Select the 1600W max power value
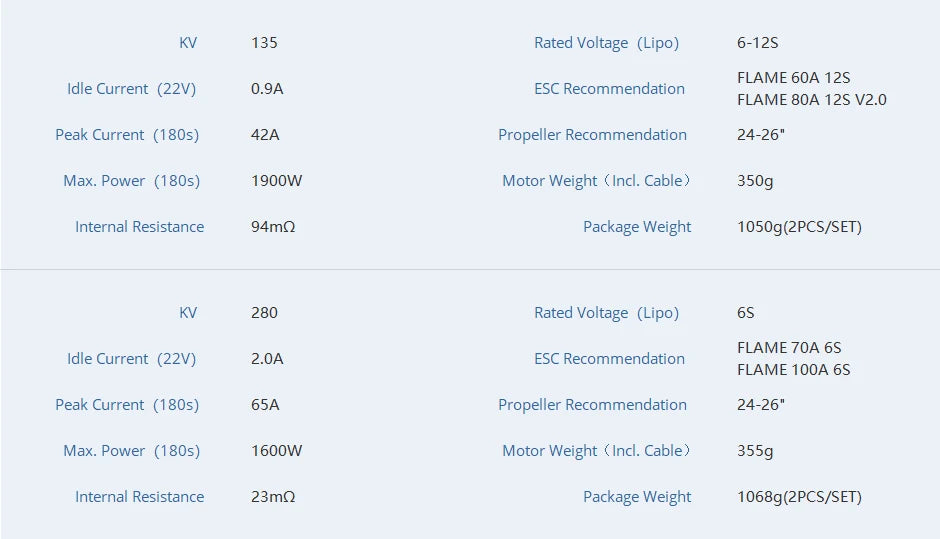The image size is (940, 539). click(x=276, y=451)
